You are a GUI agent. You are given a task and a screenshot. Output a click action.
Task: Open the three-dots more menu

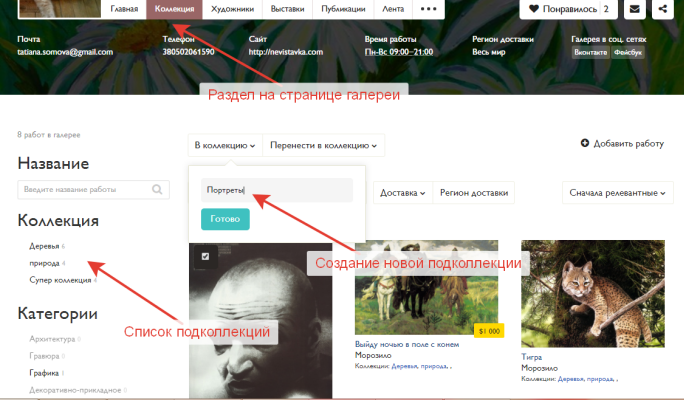[429, 9]
